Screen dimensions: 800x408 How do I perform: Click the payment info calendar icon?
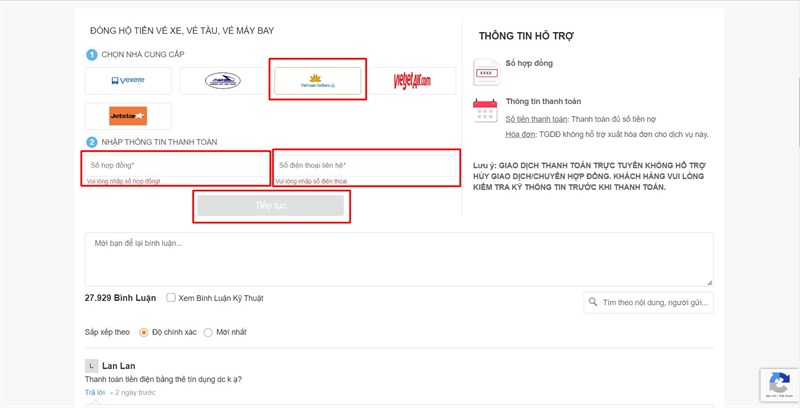486,109
